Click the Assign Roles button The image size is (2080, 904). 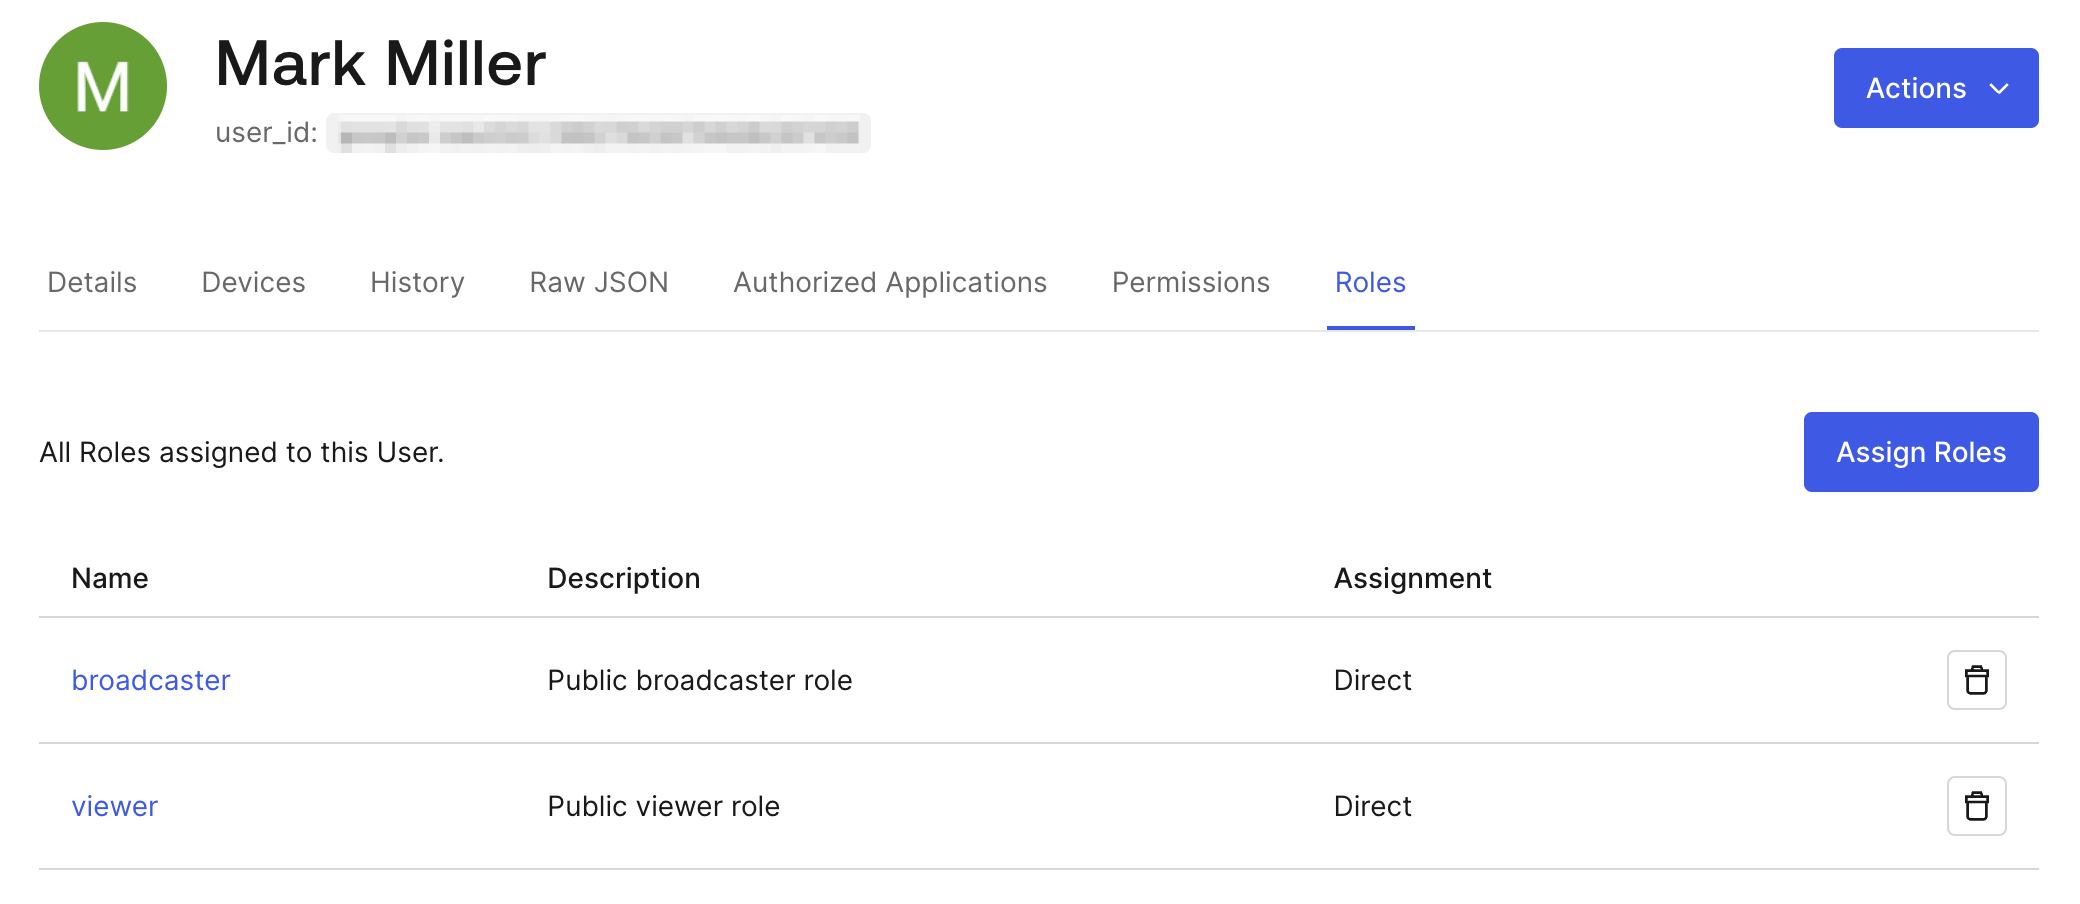point(1921,452)
